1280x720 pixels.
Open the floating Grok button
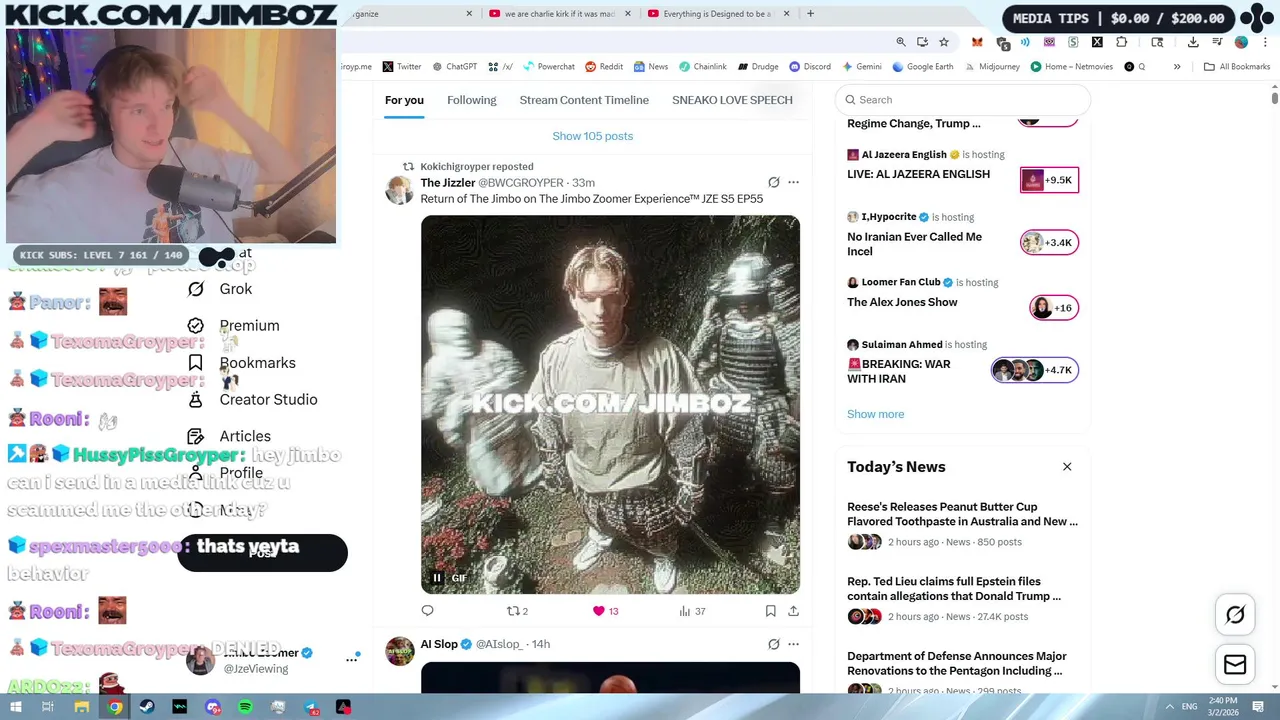pyautogui.click(x=1235, y=615)
